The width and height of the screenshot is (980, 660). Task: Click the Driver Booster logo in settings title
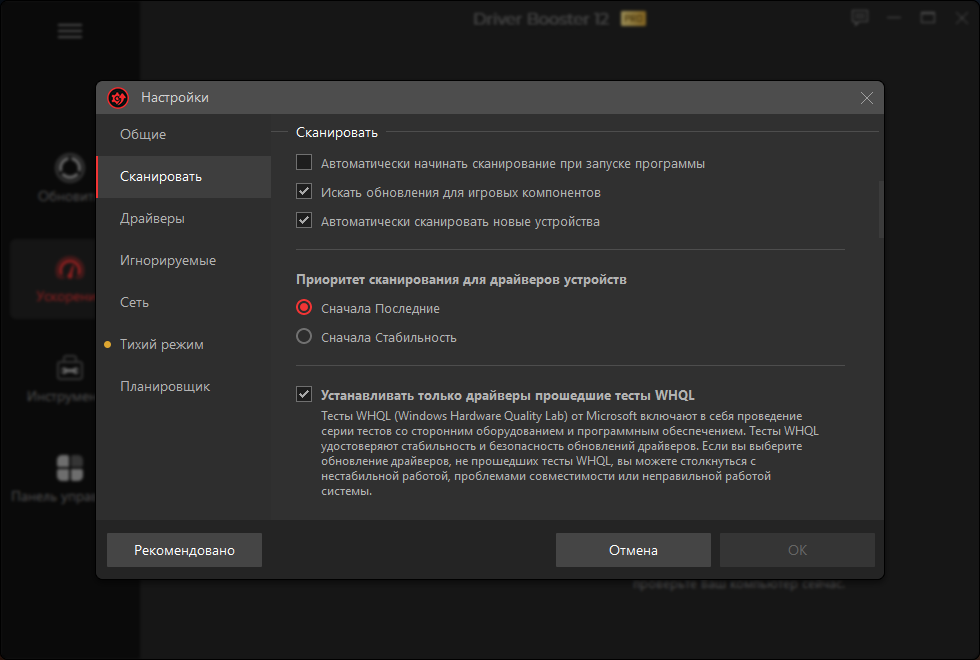[119, 98]
